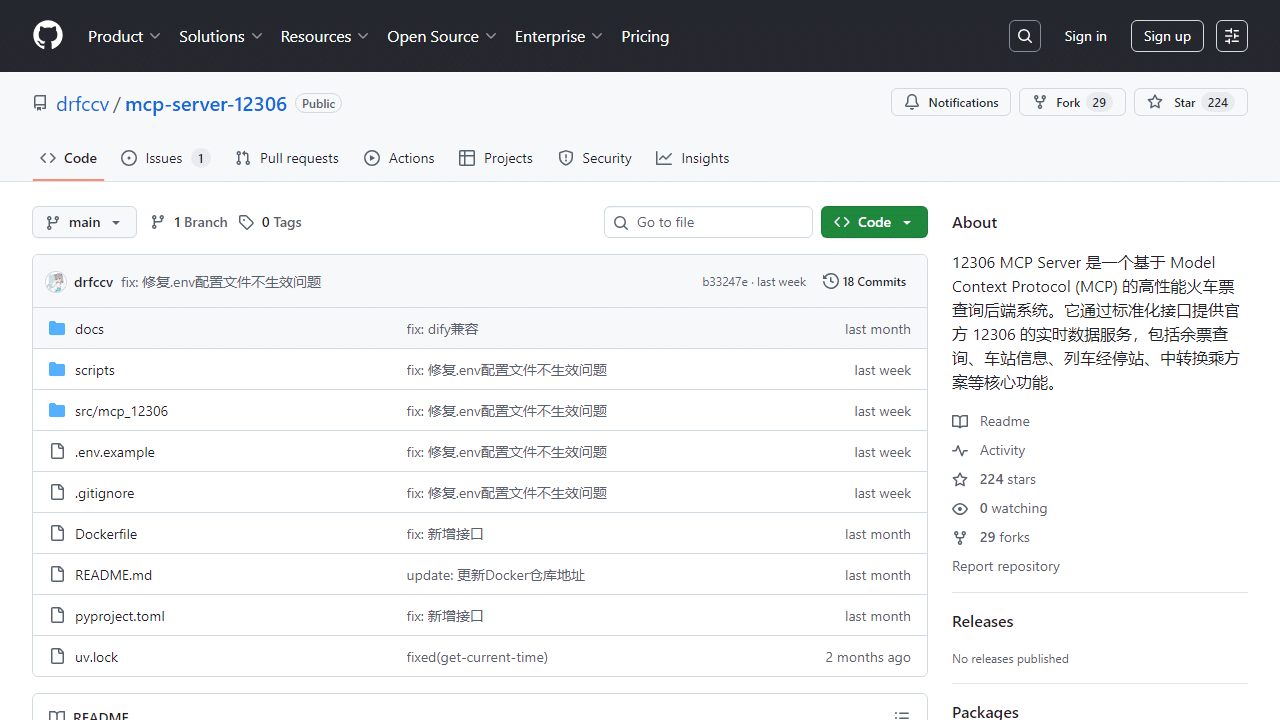The width and height of the screenshot is (1280, 720).
Task: Click the branch icon next to 1 Branch
Action: (158, 222)
